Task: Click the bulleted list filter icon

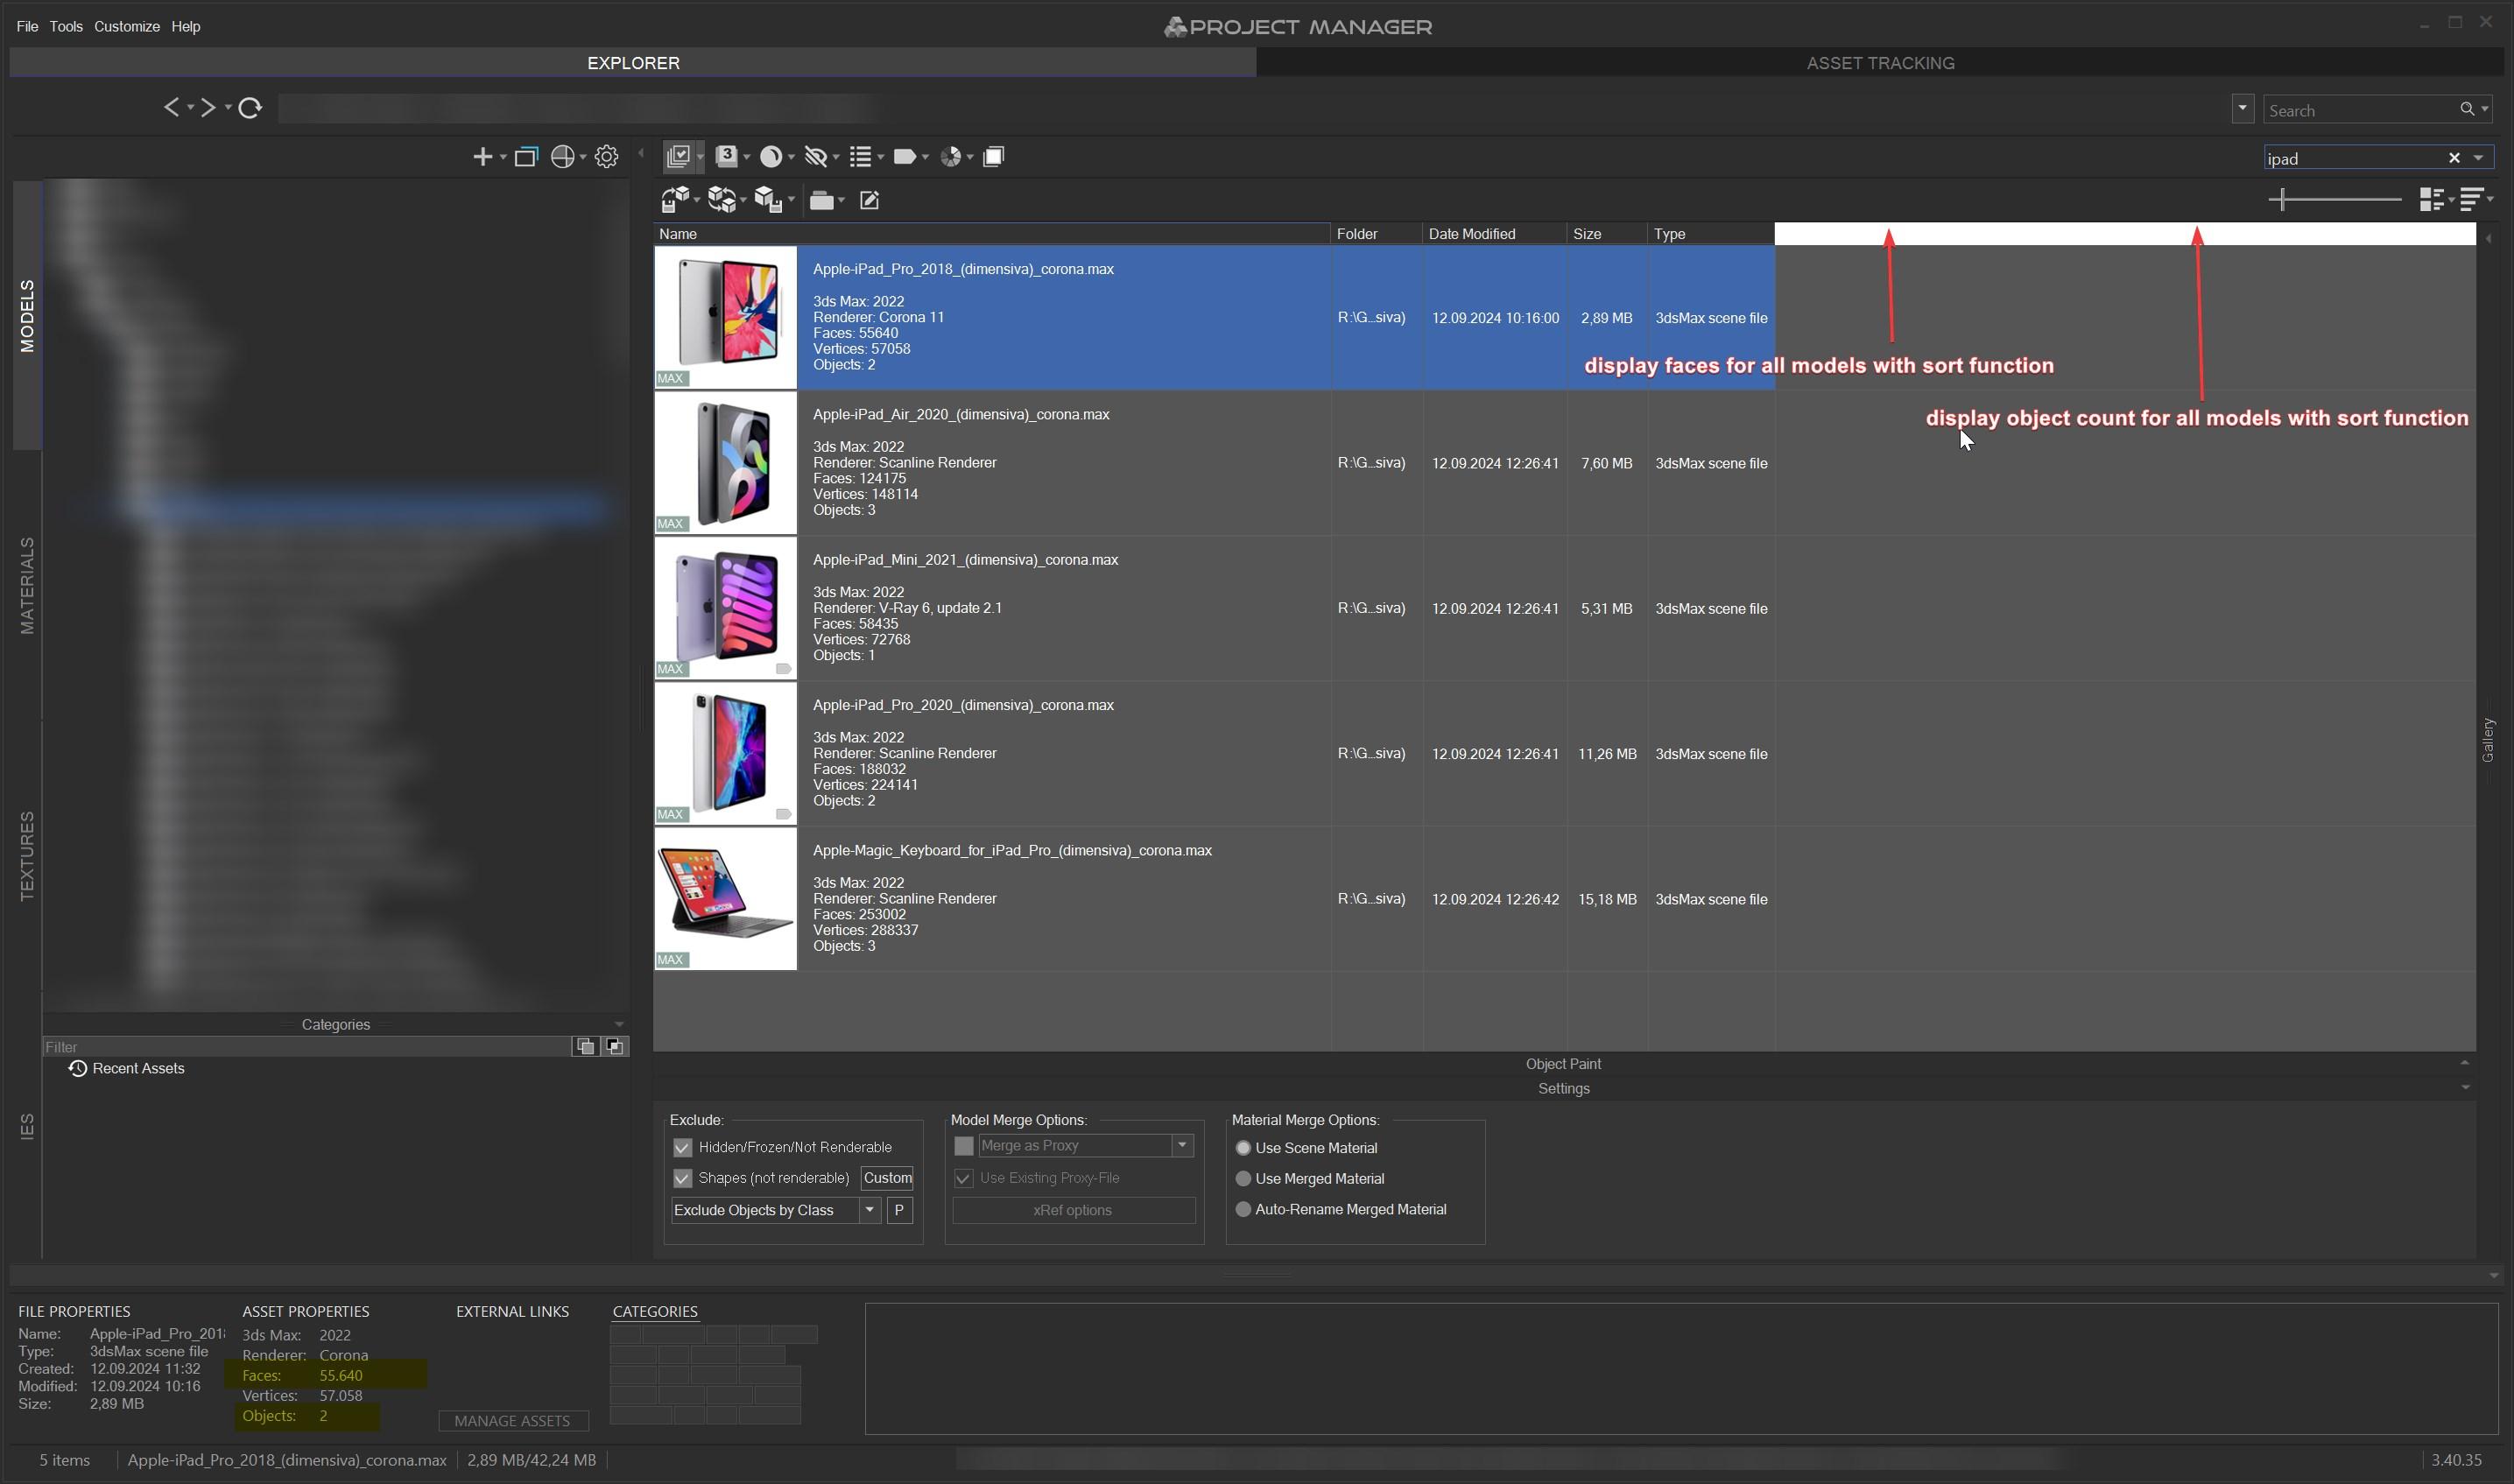Action: [x=860, y=156]
